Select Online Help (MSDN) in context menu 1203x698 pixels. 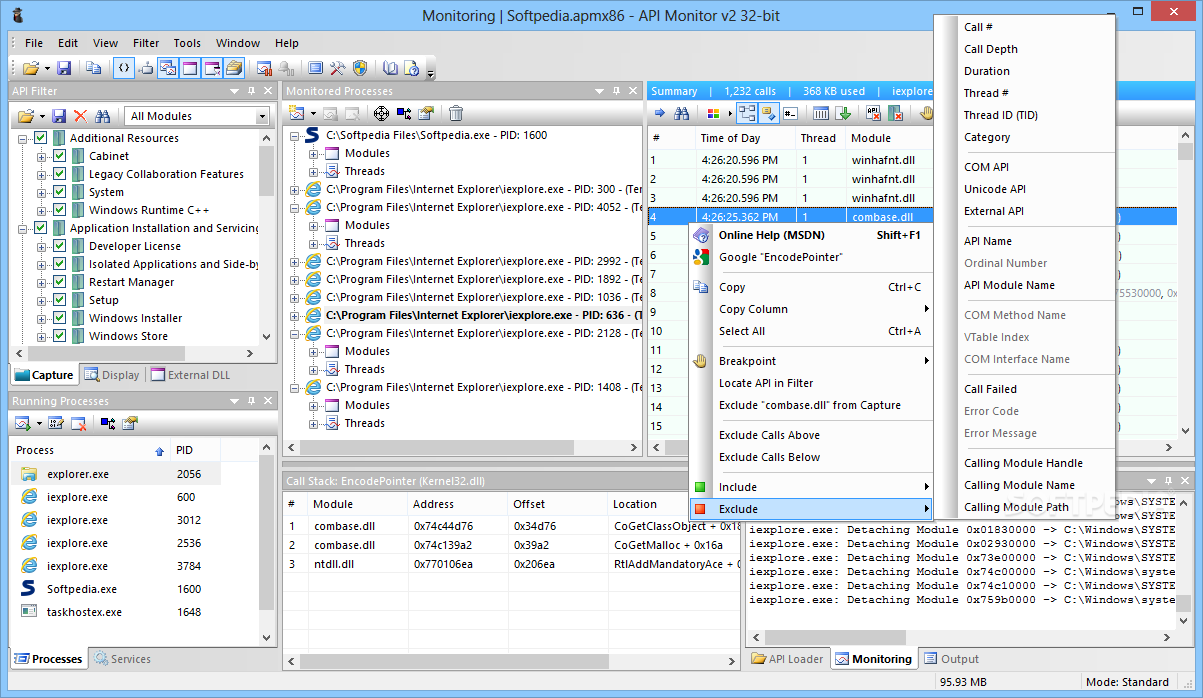point(811,235)
